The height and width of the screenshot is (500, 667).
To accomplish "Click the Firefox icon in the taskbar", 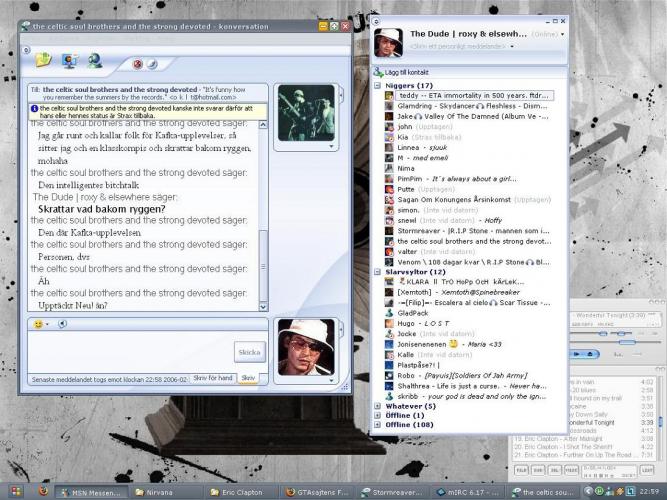I will (42, 492).
